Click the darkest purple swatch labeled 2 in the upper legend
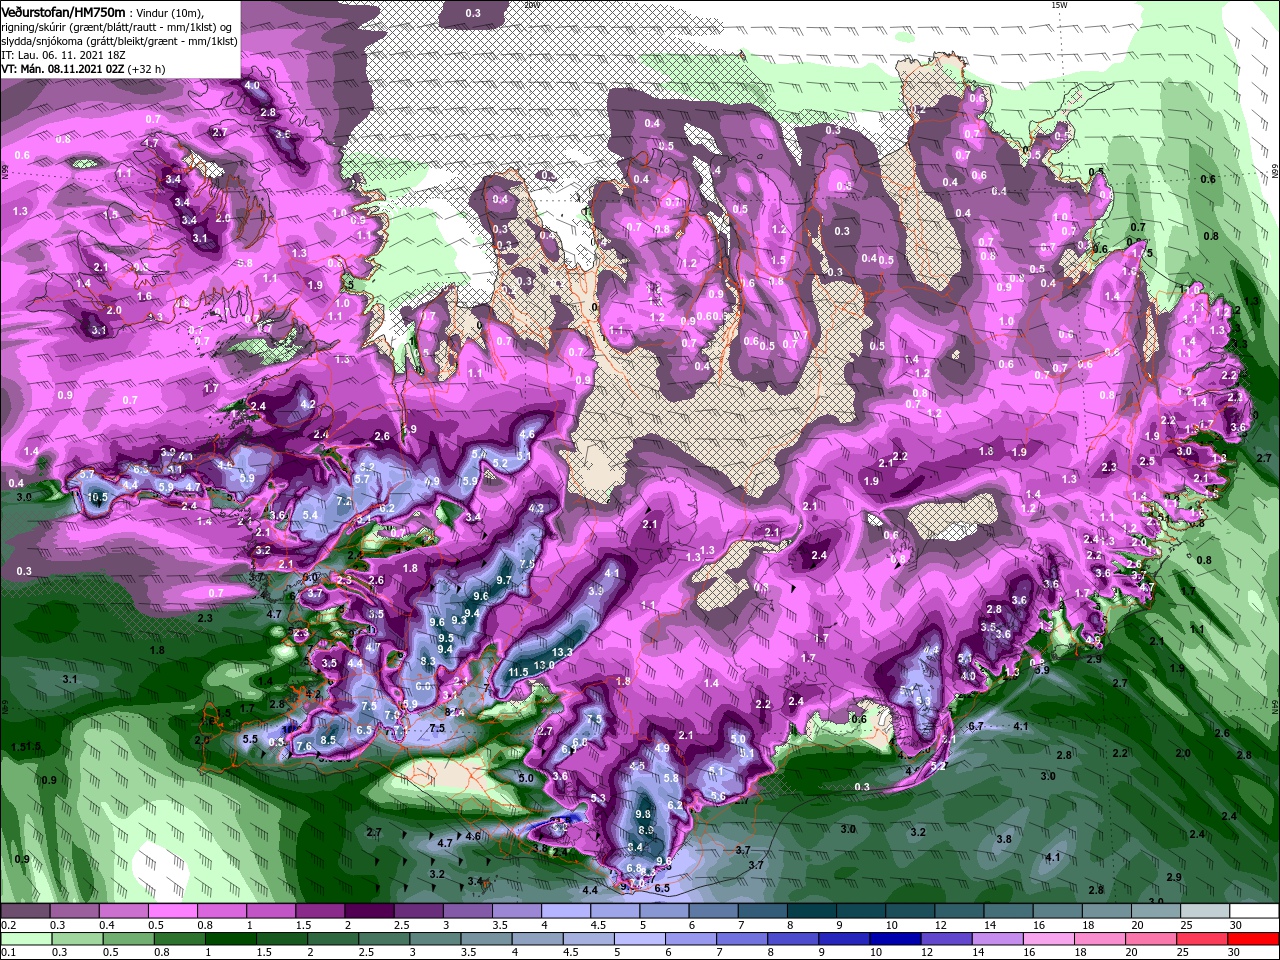The image size is (1280, 960). coord(370,912)
